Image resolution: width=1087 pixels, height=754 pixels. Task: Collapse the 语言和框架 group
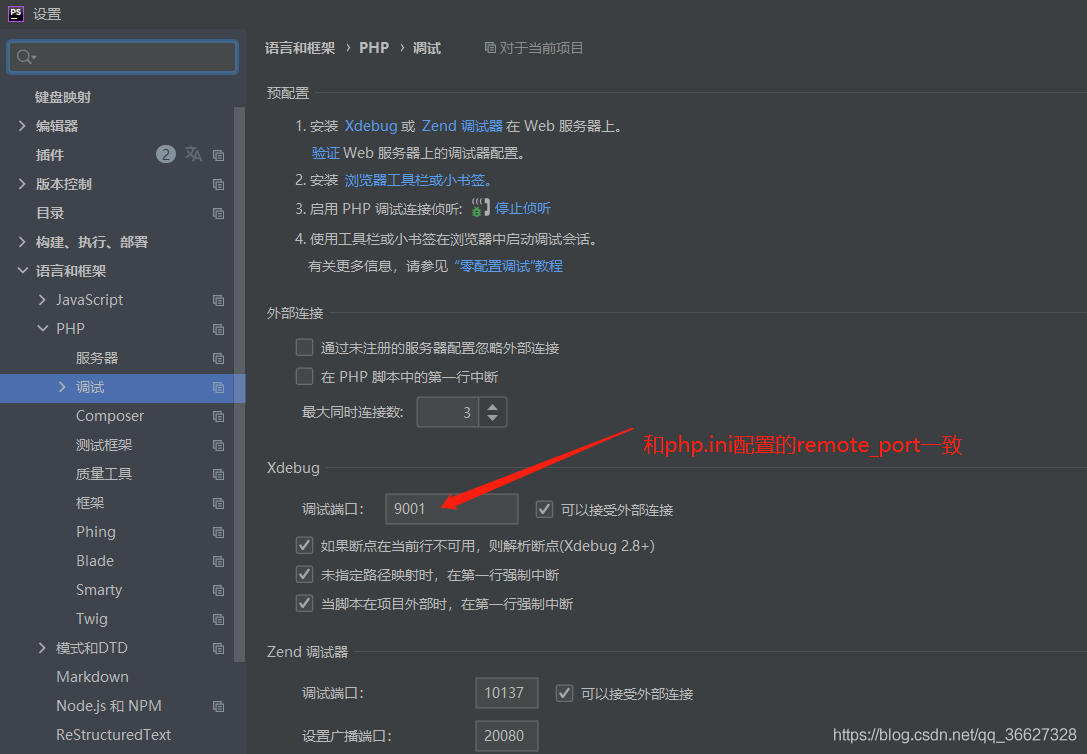pos(22,271)
